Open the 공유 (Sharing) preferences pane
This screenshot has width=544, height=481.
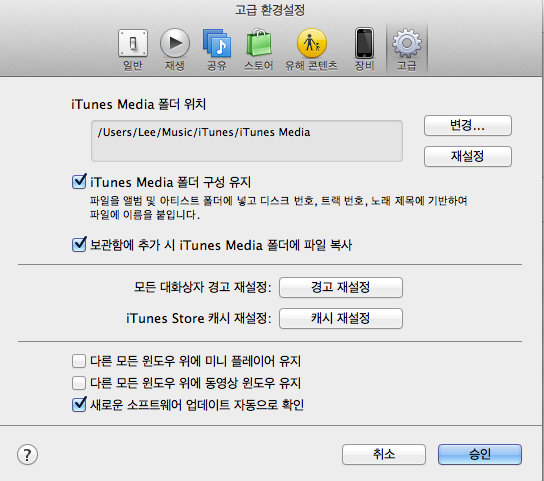coord(217,50)
